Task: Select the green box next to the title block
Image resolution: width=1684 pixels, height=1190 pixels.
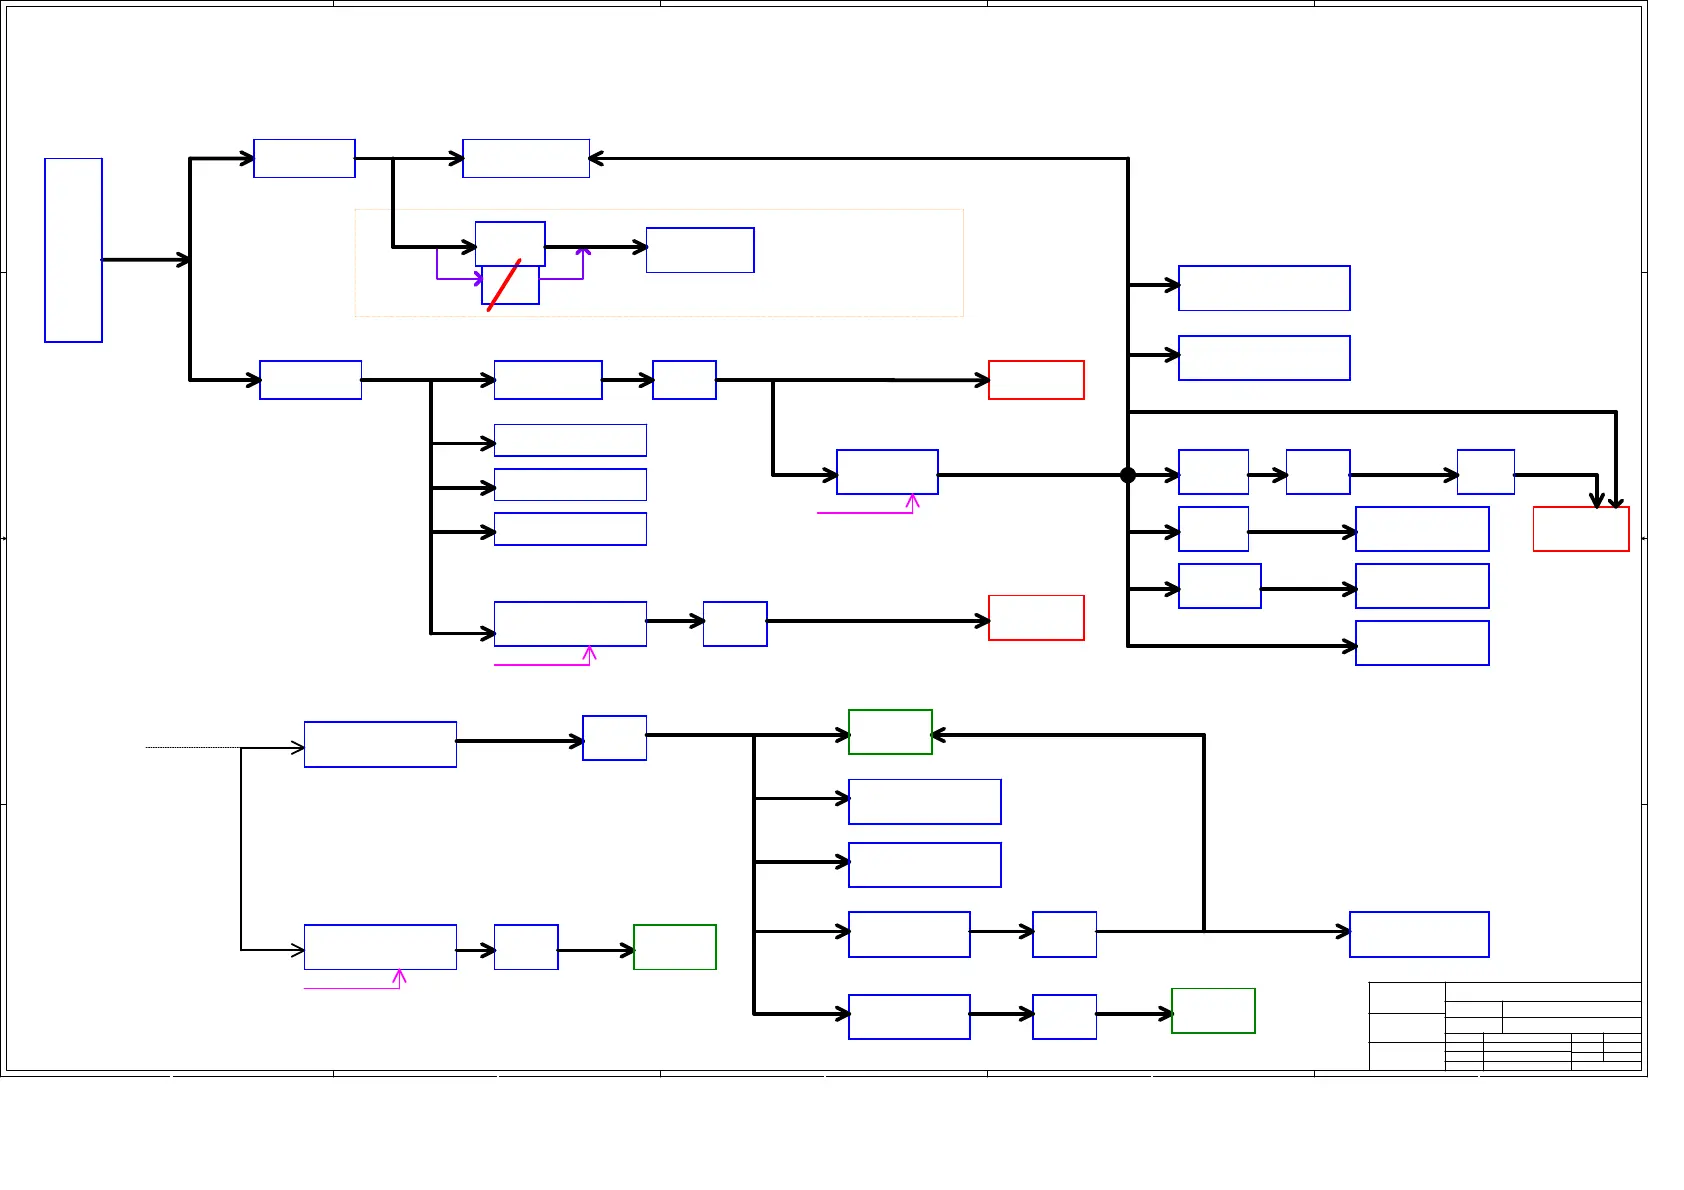Action: (1213, 1011)
